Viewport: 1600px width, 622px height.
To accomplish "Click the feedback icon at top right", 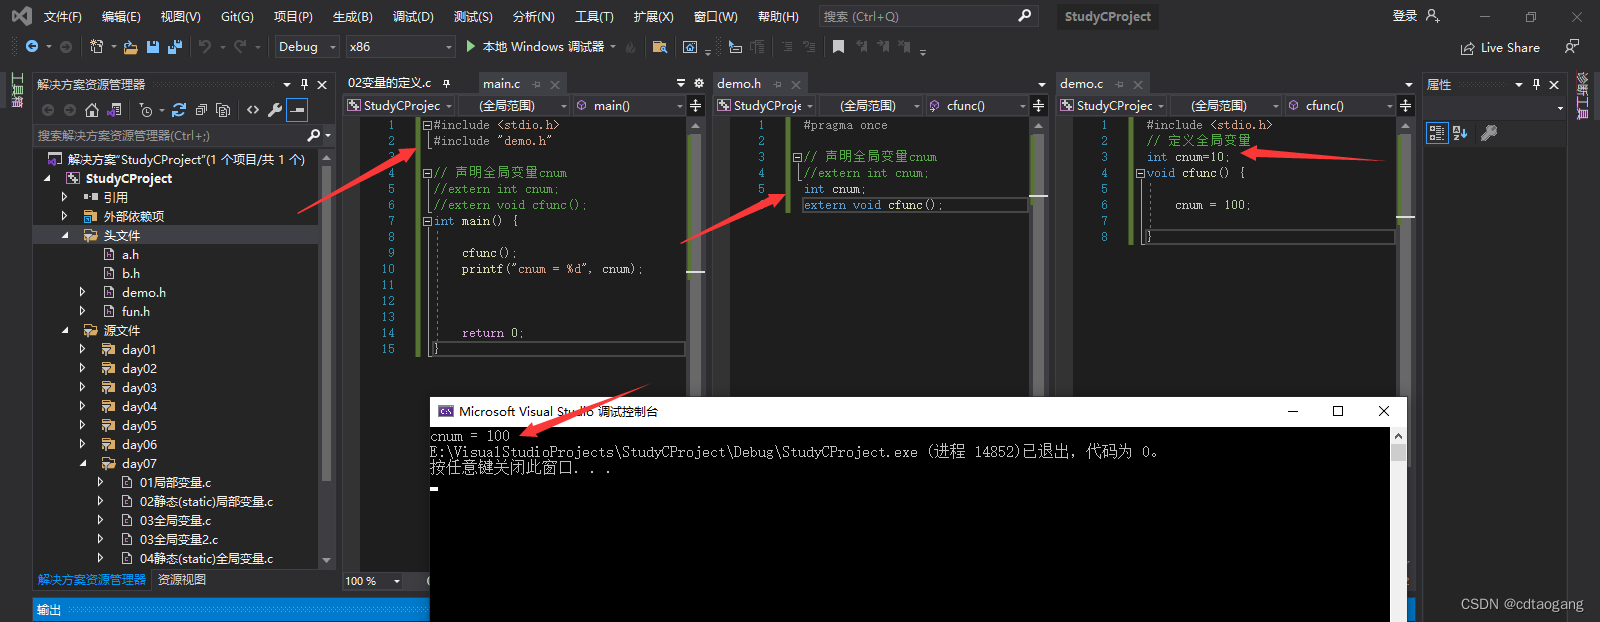I will point(1572,47).
